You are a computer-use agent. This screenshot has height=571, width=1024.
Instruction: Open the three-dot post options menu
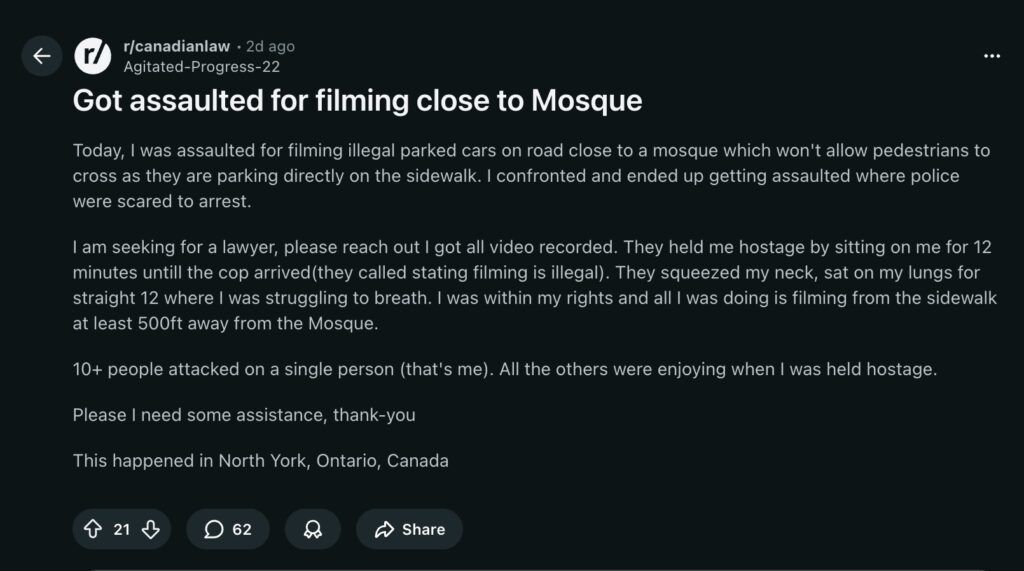[991, 56]
